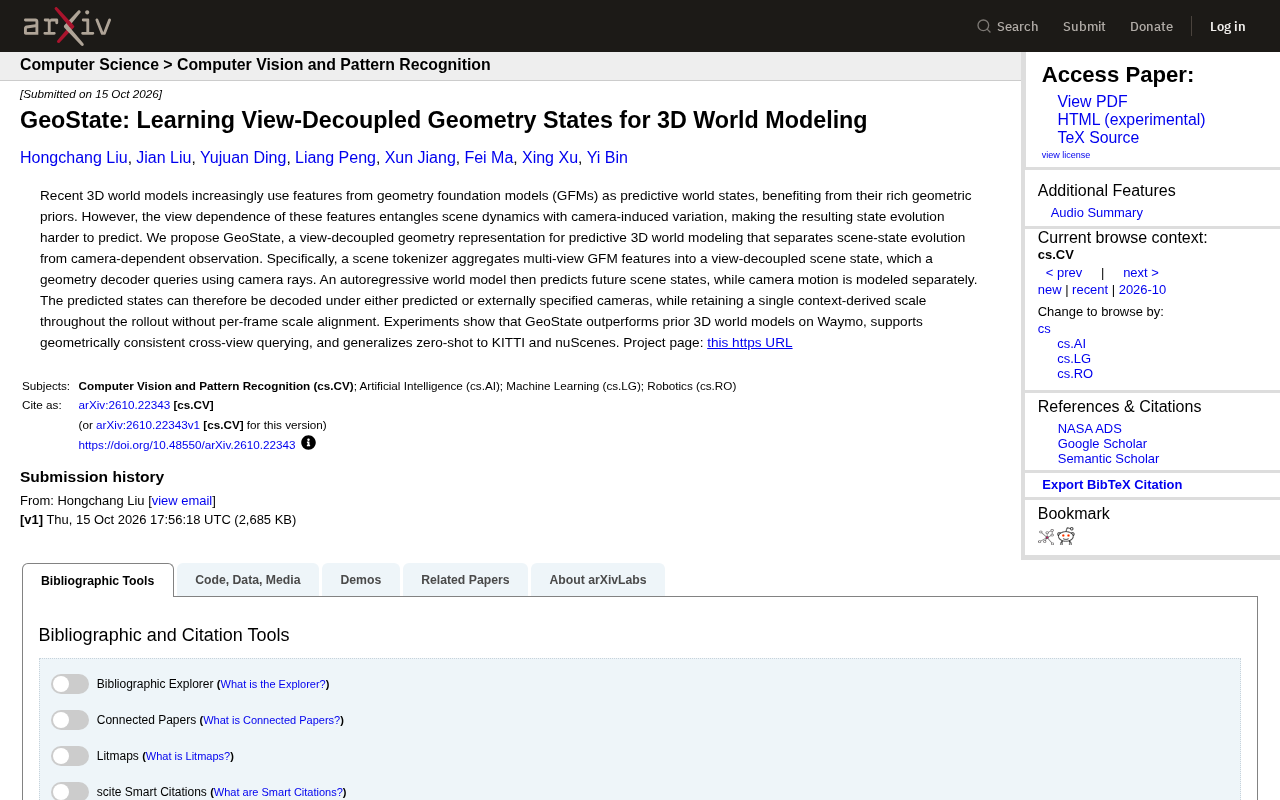Open Semantic Scholar link
This screenshot has height=800, width=1280.
point(1108,459)
